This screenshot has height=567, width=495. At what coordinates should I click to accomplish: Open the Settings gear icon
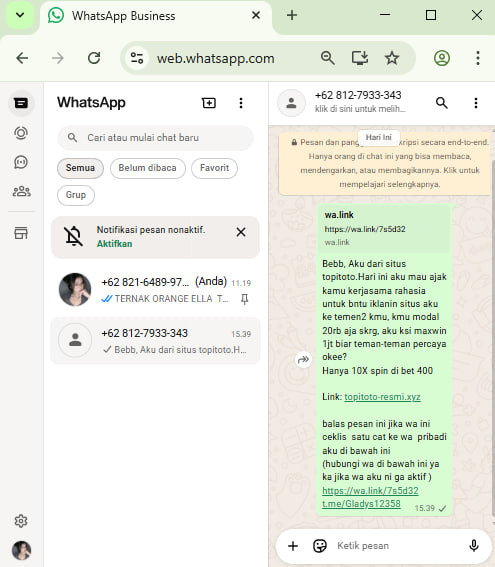point(21,521)
